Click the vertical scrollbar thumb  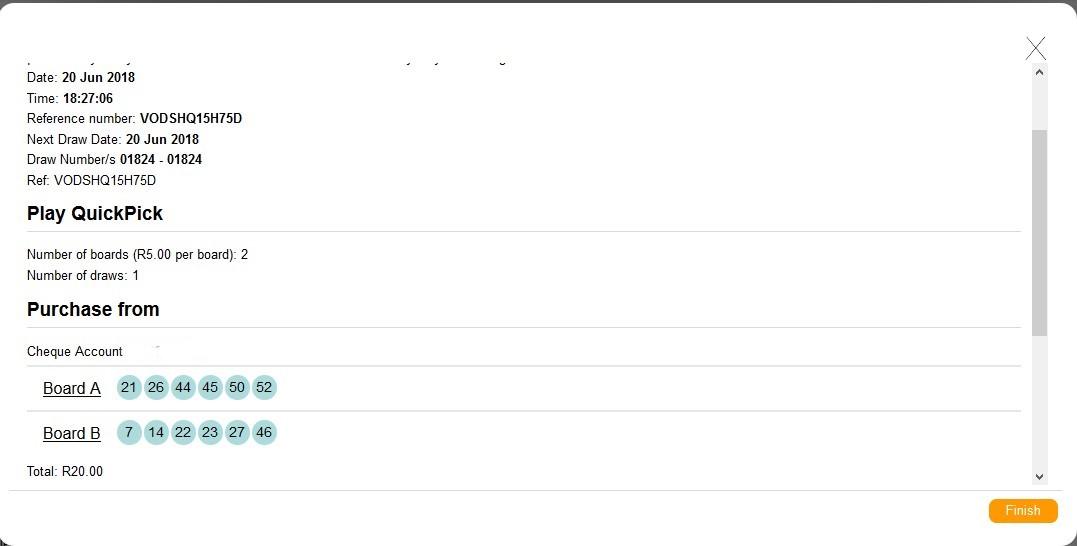1039,233
